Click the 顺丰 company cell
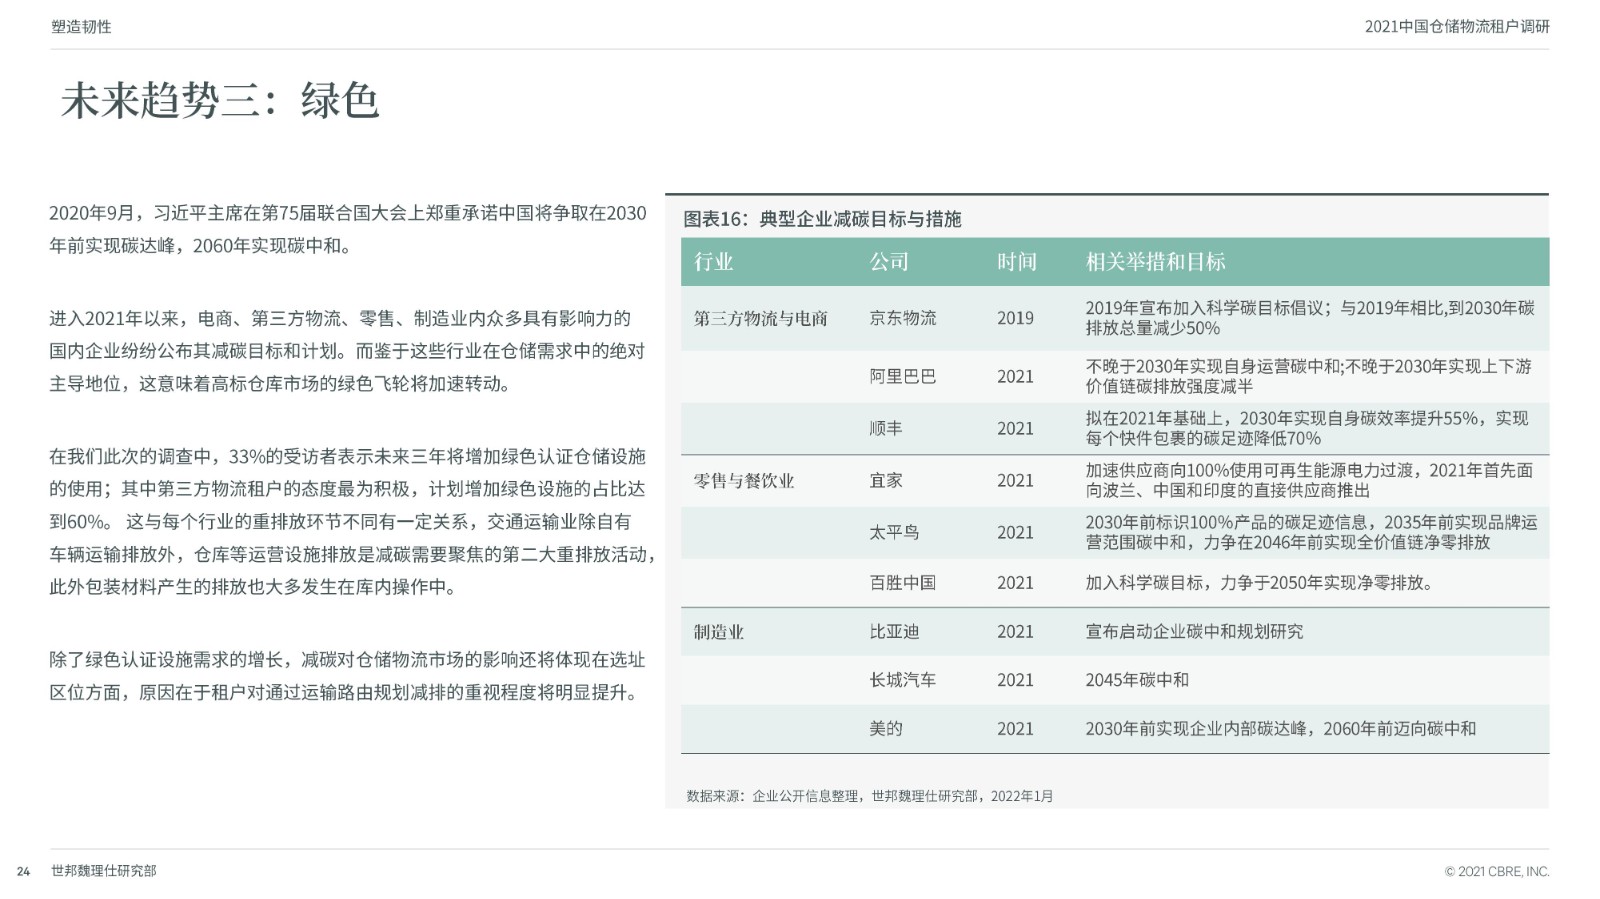 point(886,428)
